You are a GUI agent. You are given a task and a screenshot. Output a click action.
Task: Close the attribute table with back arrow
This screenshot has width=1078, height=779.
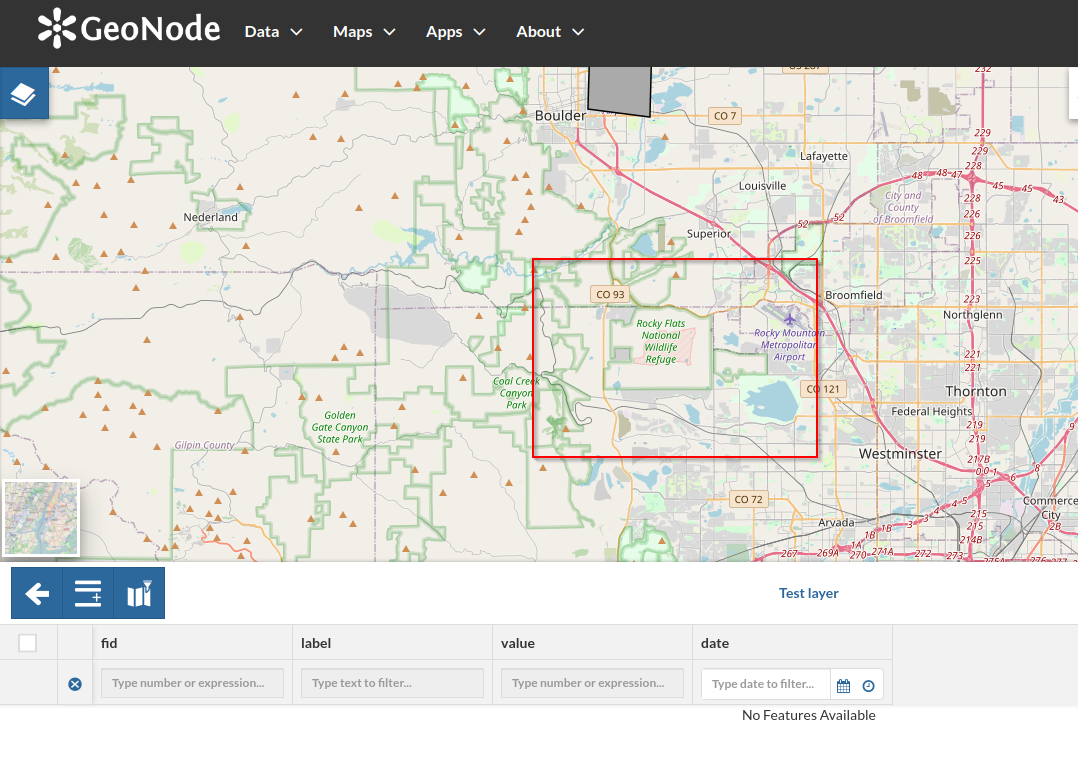(x=36, y=593)
